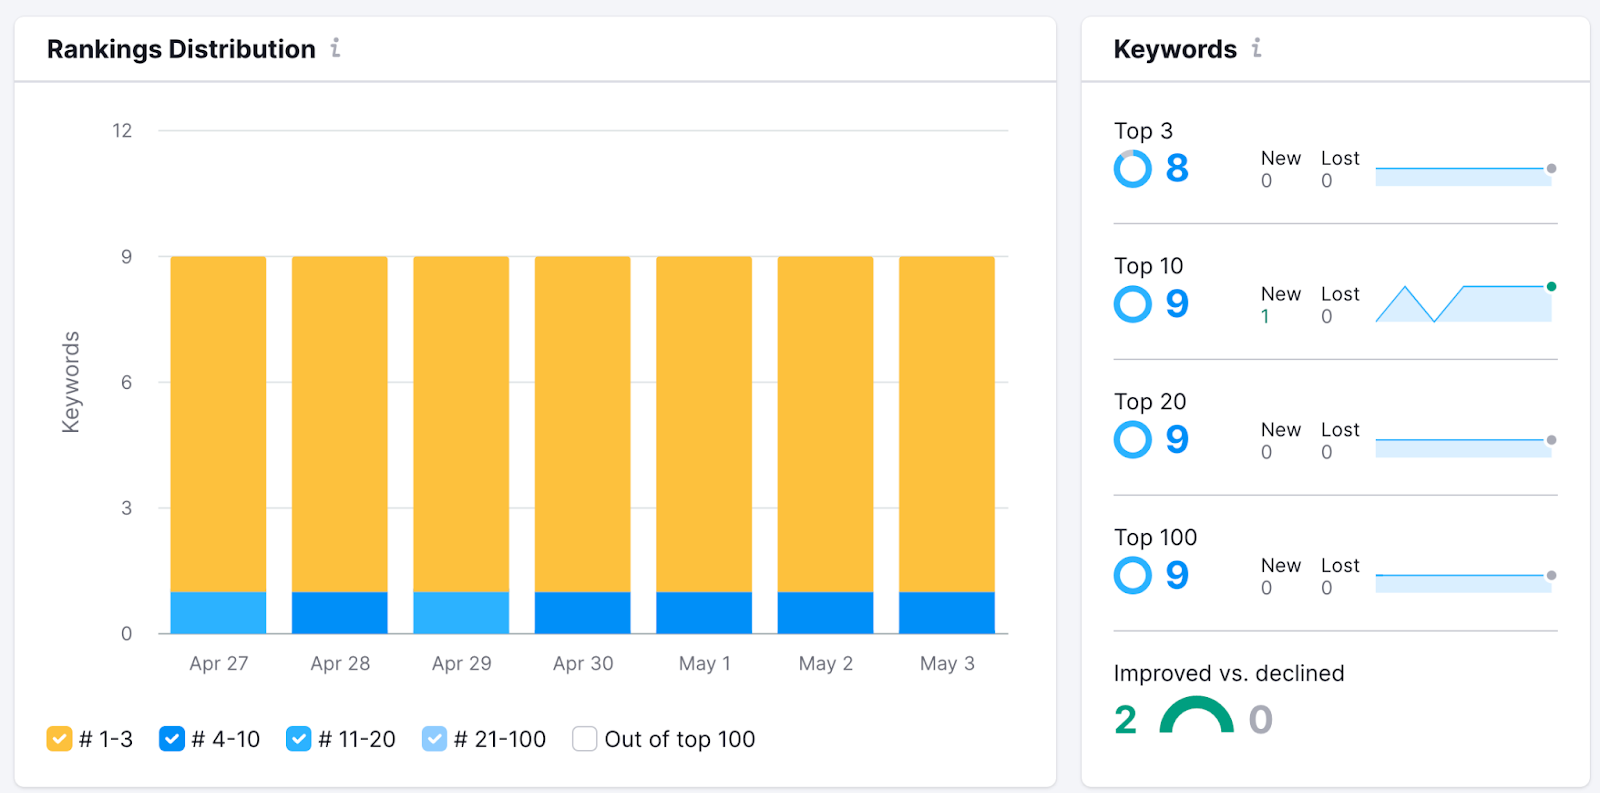Open the Keywords panel info icon
Screen dimensions: 1600x793
(x=1257, y=48)
